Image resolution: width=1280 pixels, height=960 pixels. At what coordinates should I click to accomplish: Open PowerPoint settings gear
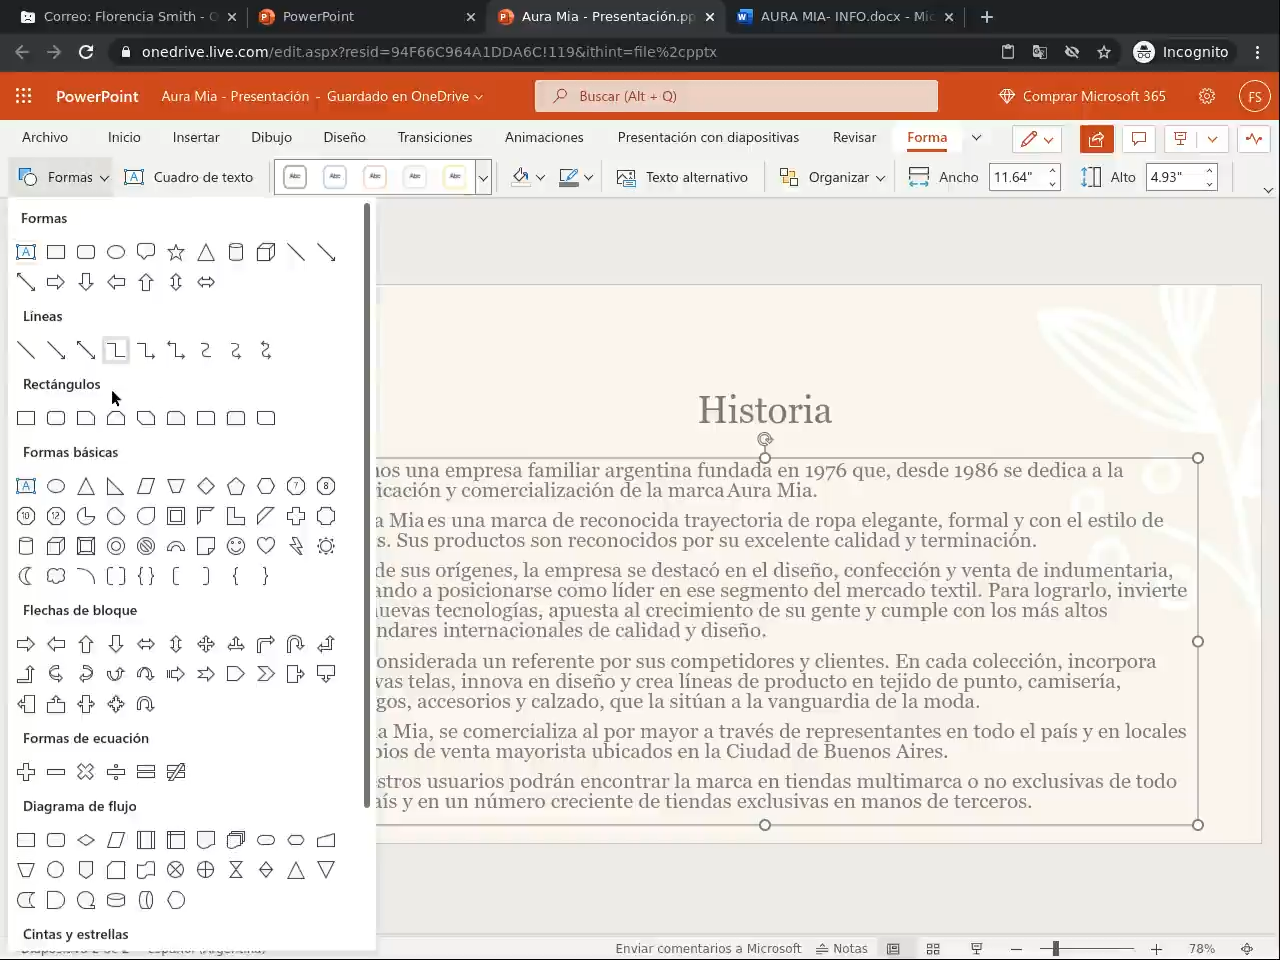[1207, 96]
